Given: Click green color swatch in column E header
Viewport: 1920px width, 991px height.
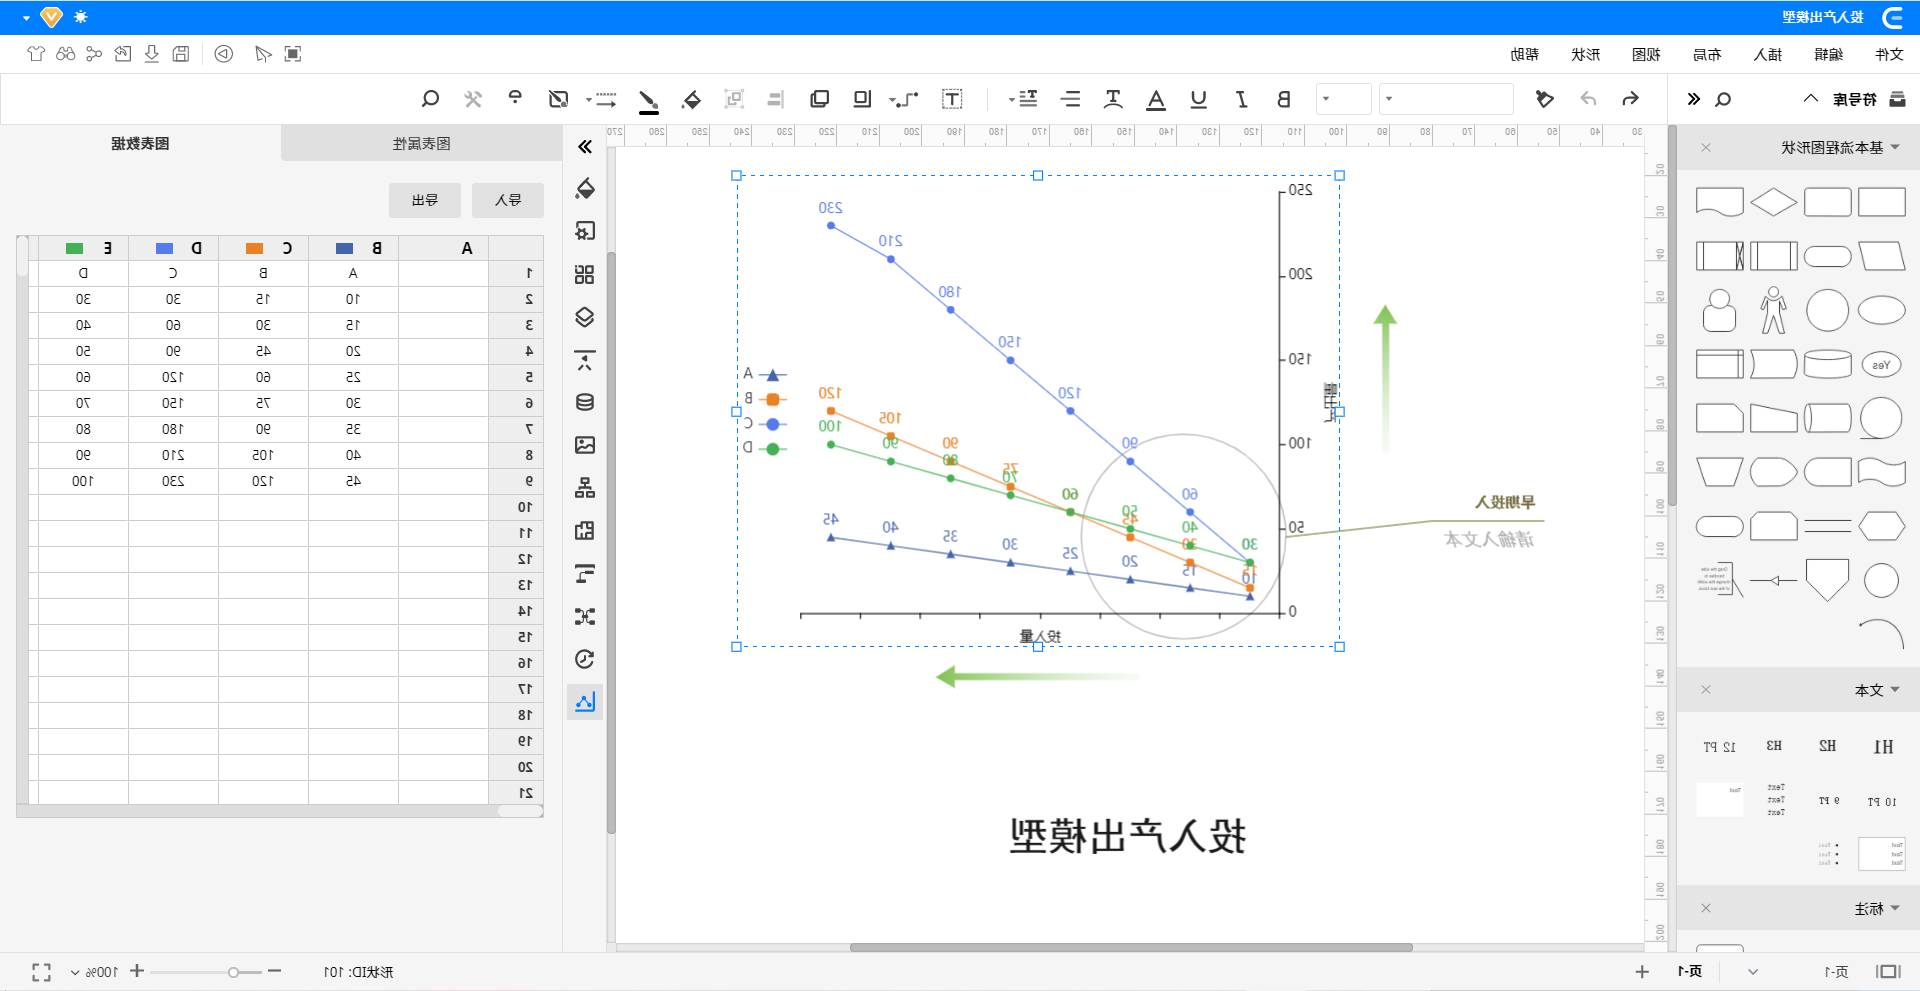Looking at the screenshot, I should point(74,248).
